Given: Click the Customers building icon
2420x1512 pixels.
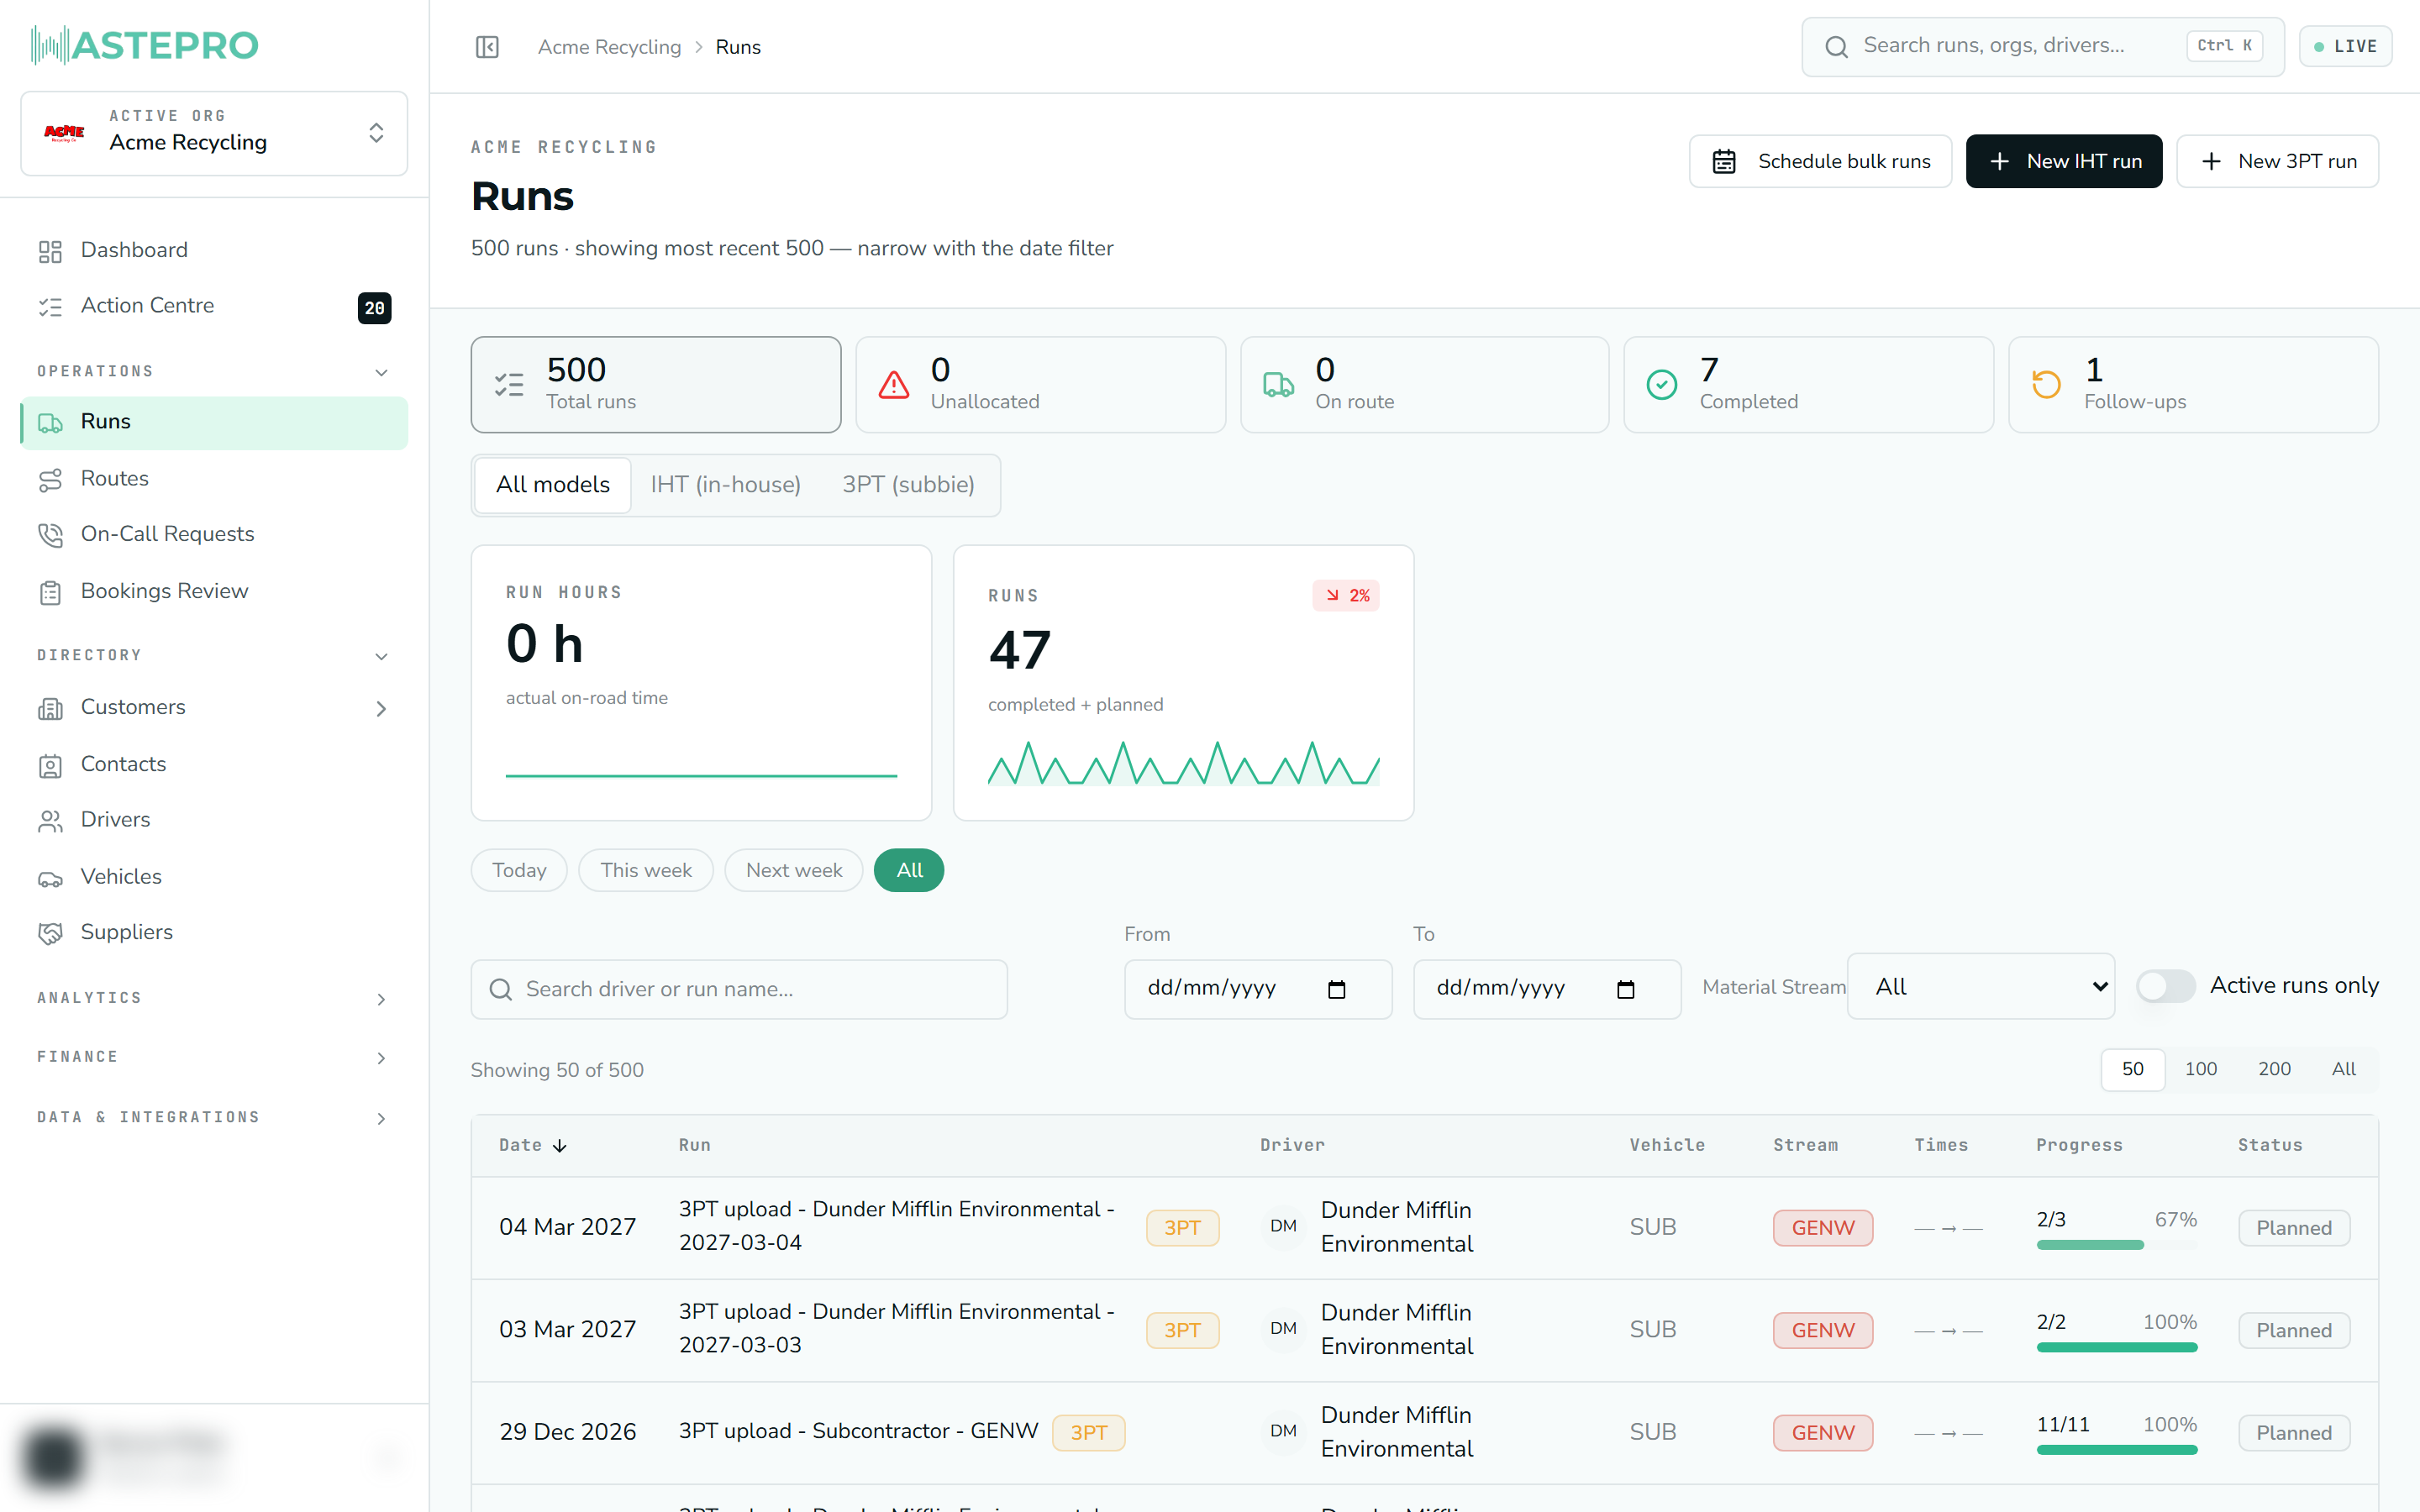Looking at the screenshot, I should coord(50,708).
